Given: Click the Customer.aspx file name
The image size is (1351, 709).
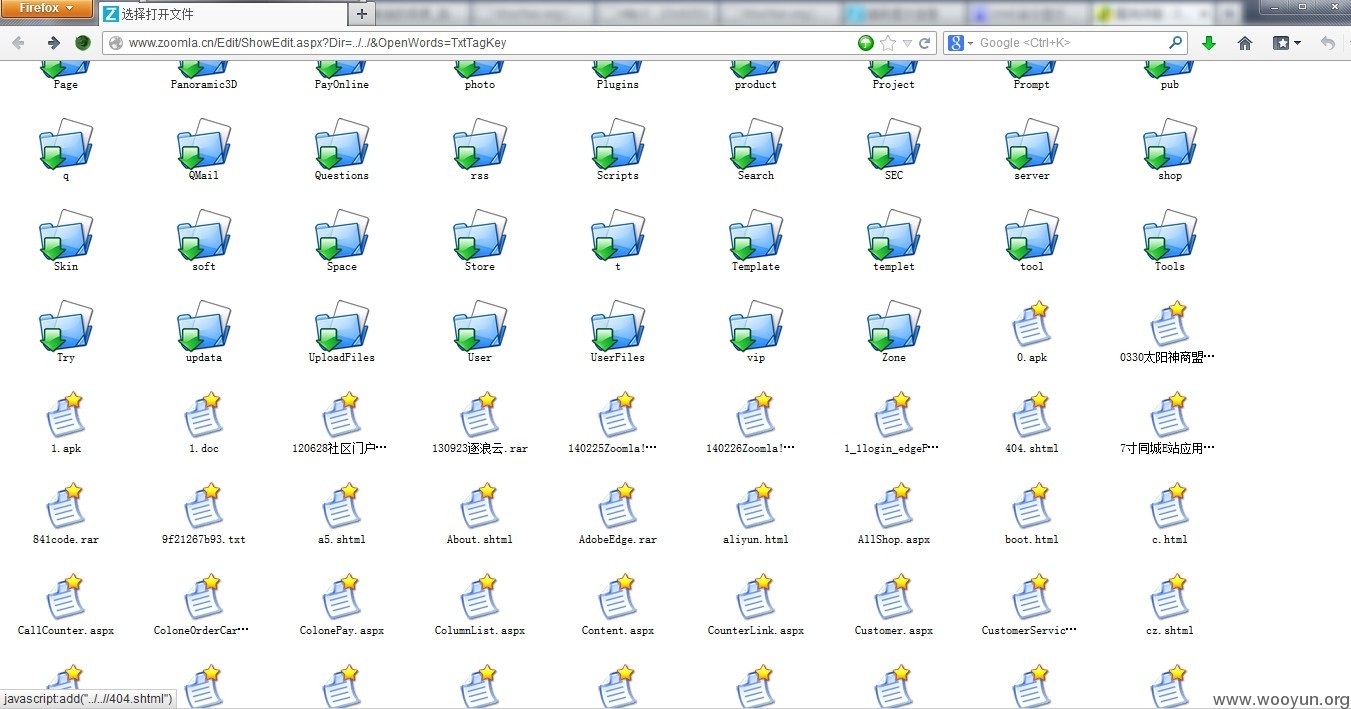Looking at the screenshot, I should click(894, 631).
